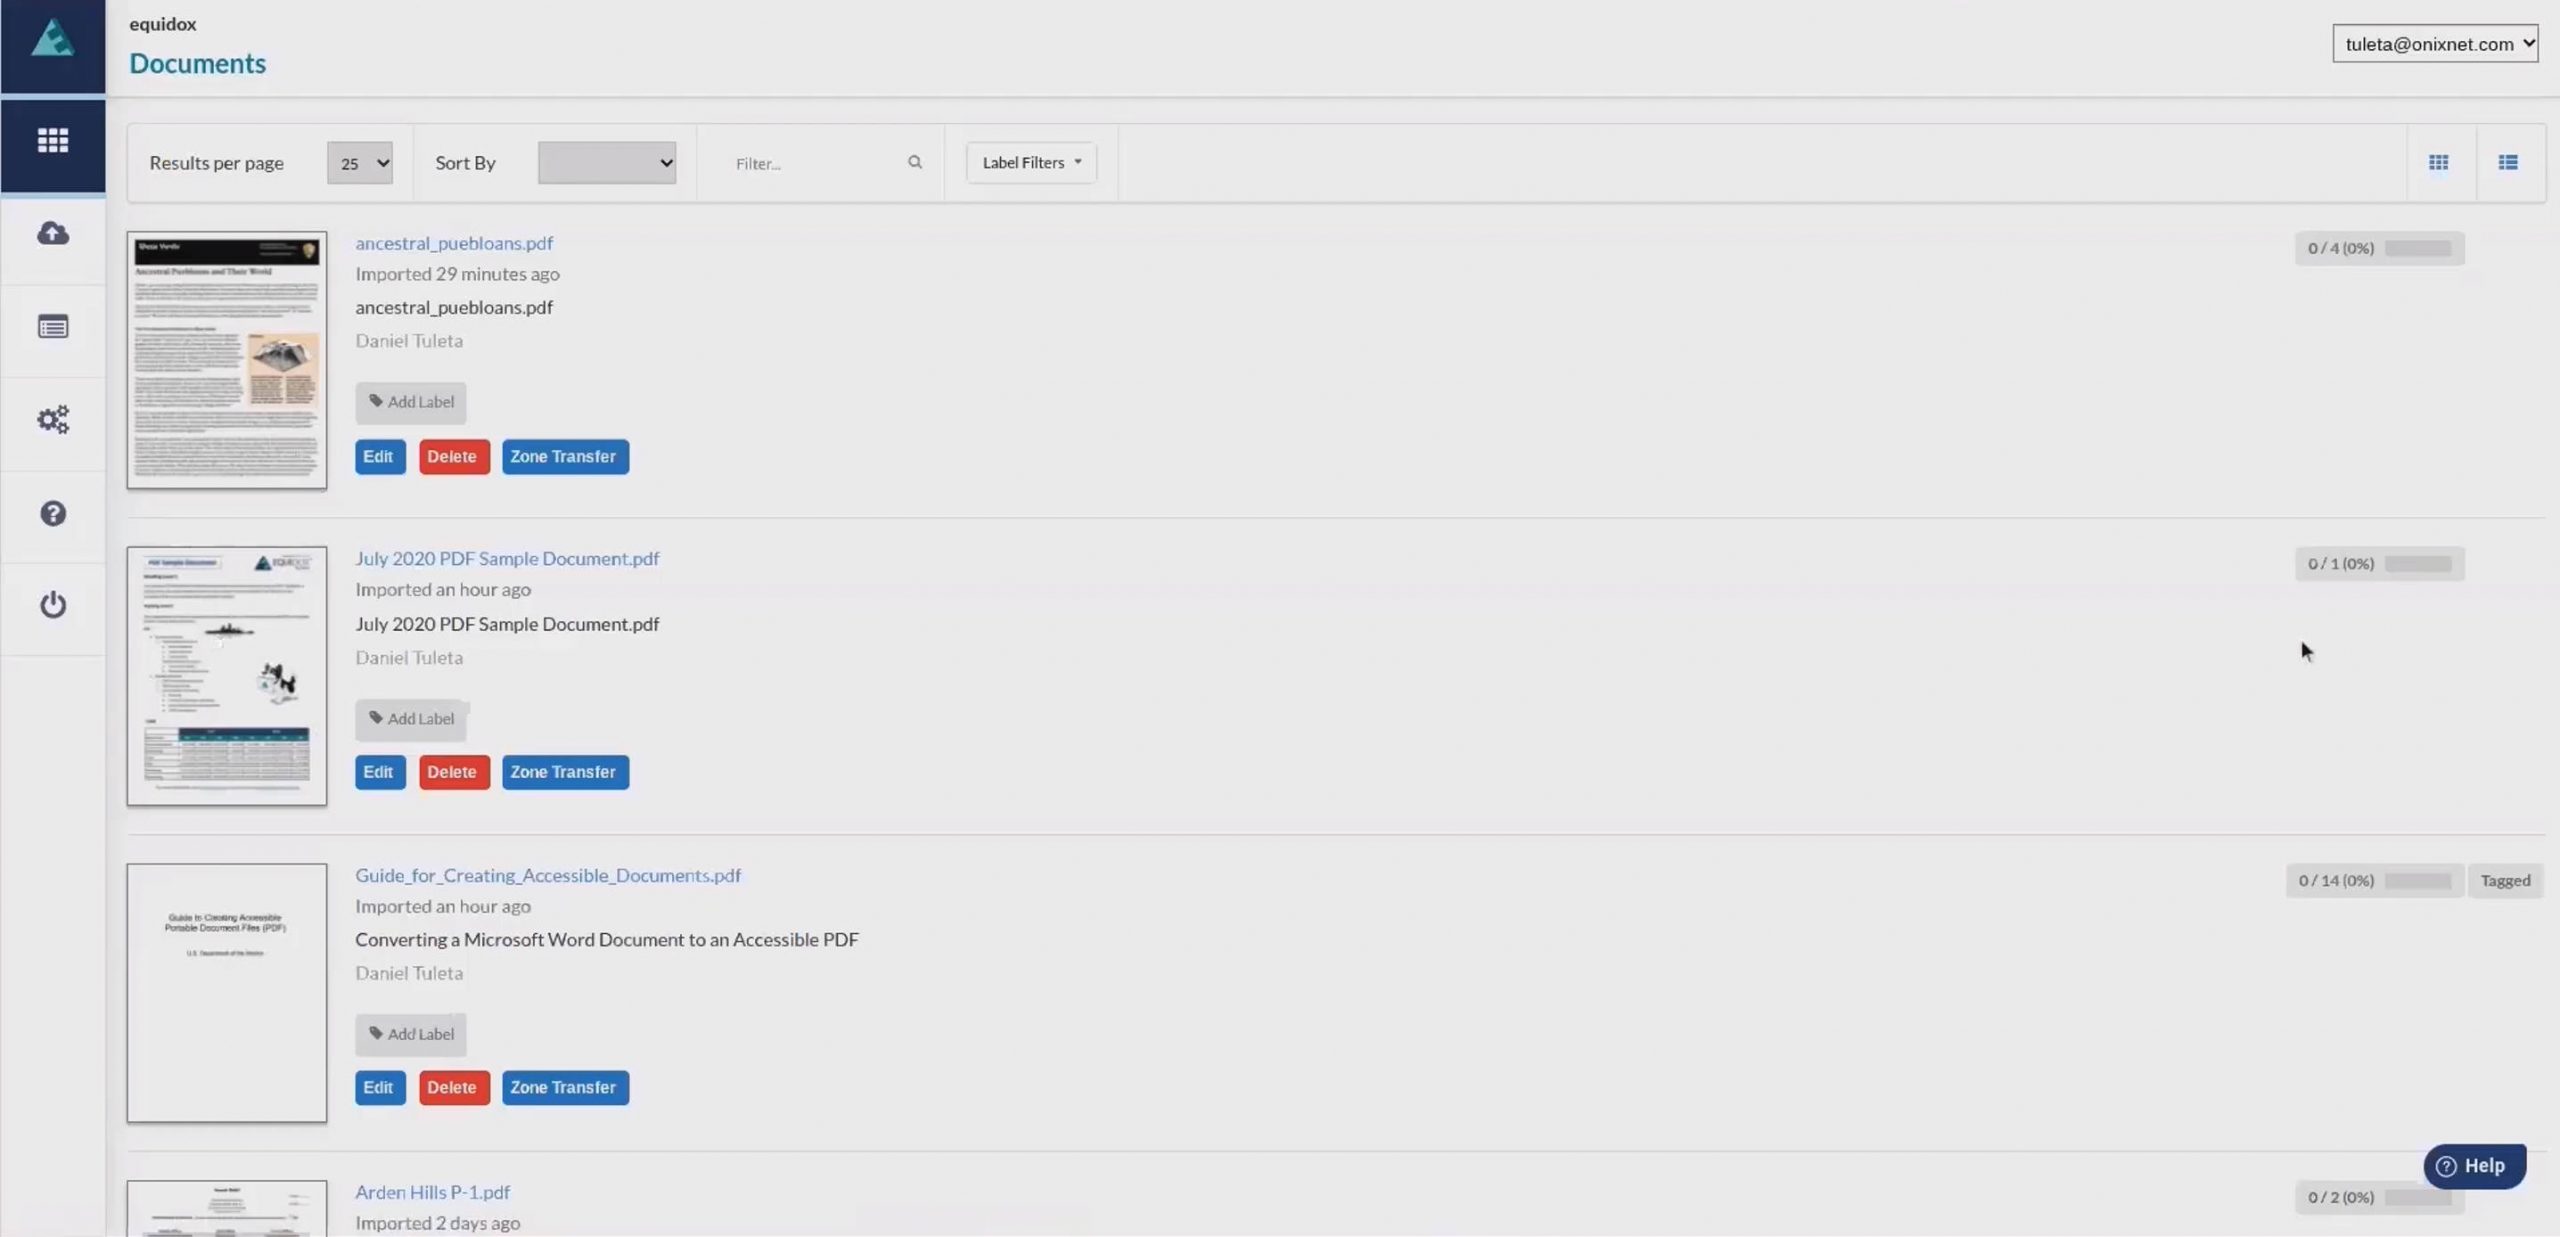This screenshot has width=2560, height=1237.
Task: Open the apps grid icon in sidebar
Action: 52,139
